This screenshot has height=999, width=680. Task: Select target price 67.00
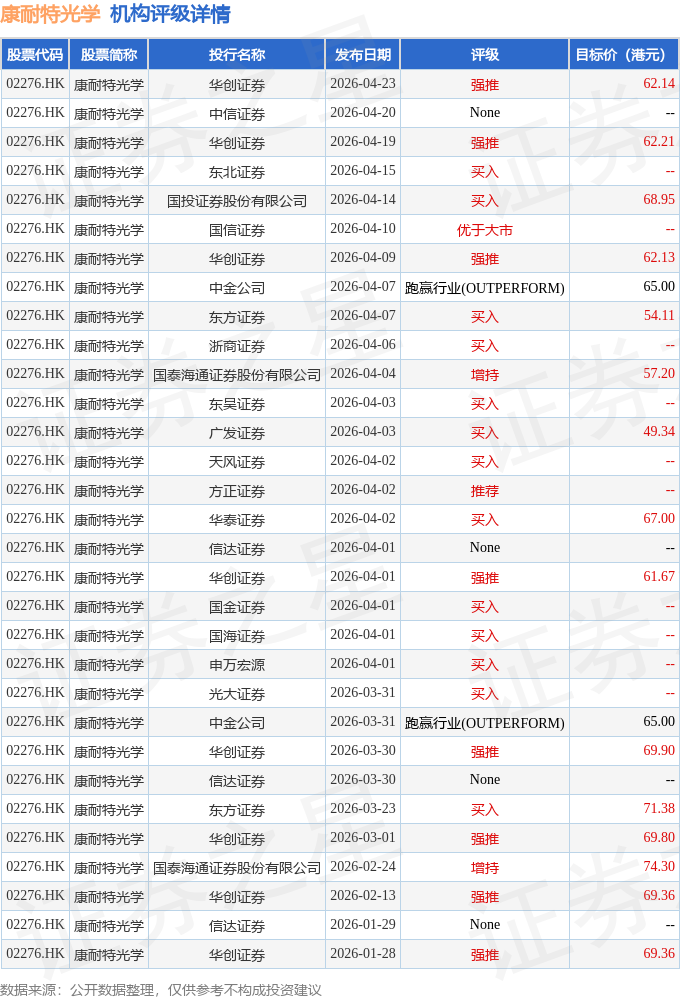[x=659, y=519]
